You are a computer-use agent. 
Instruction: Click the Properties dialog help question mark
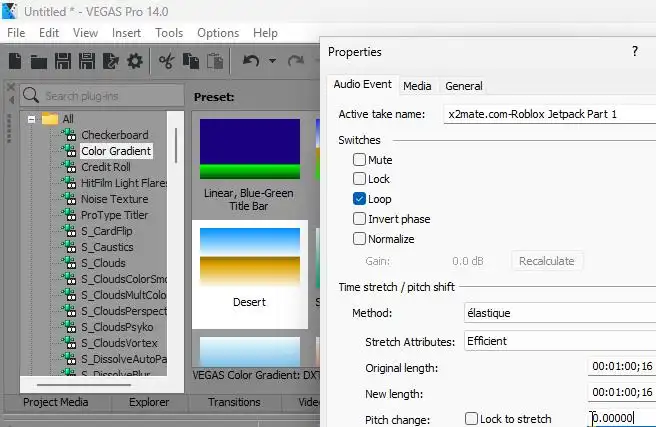(x=635, y=51)
